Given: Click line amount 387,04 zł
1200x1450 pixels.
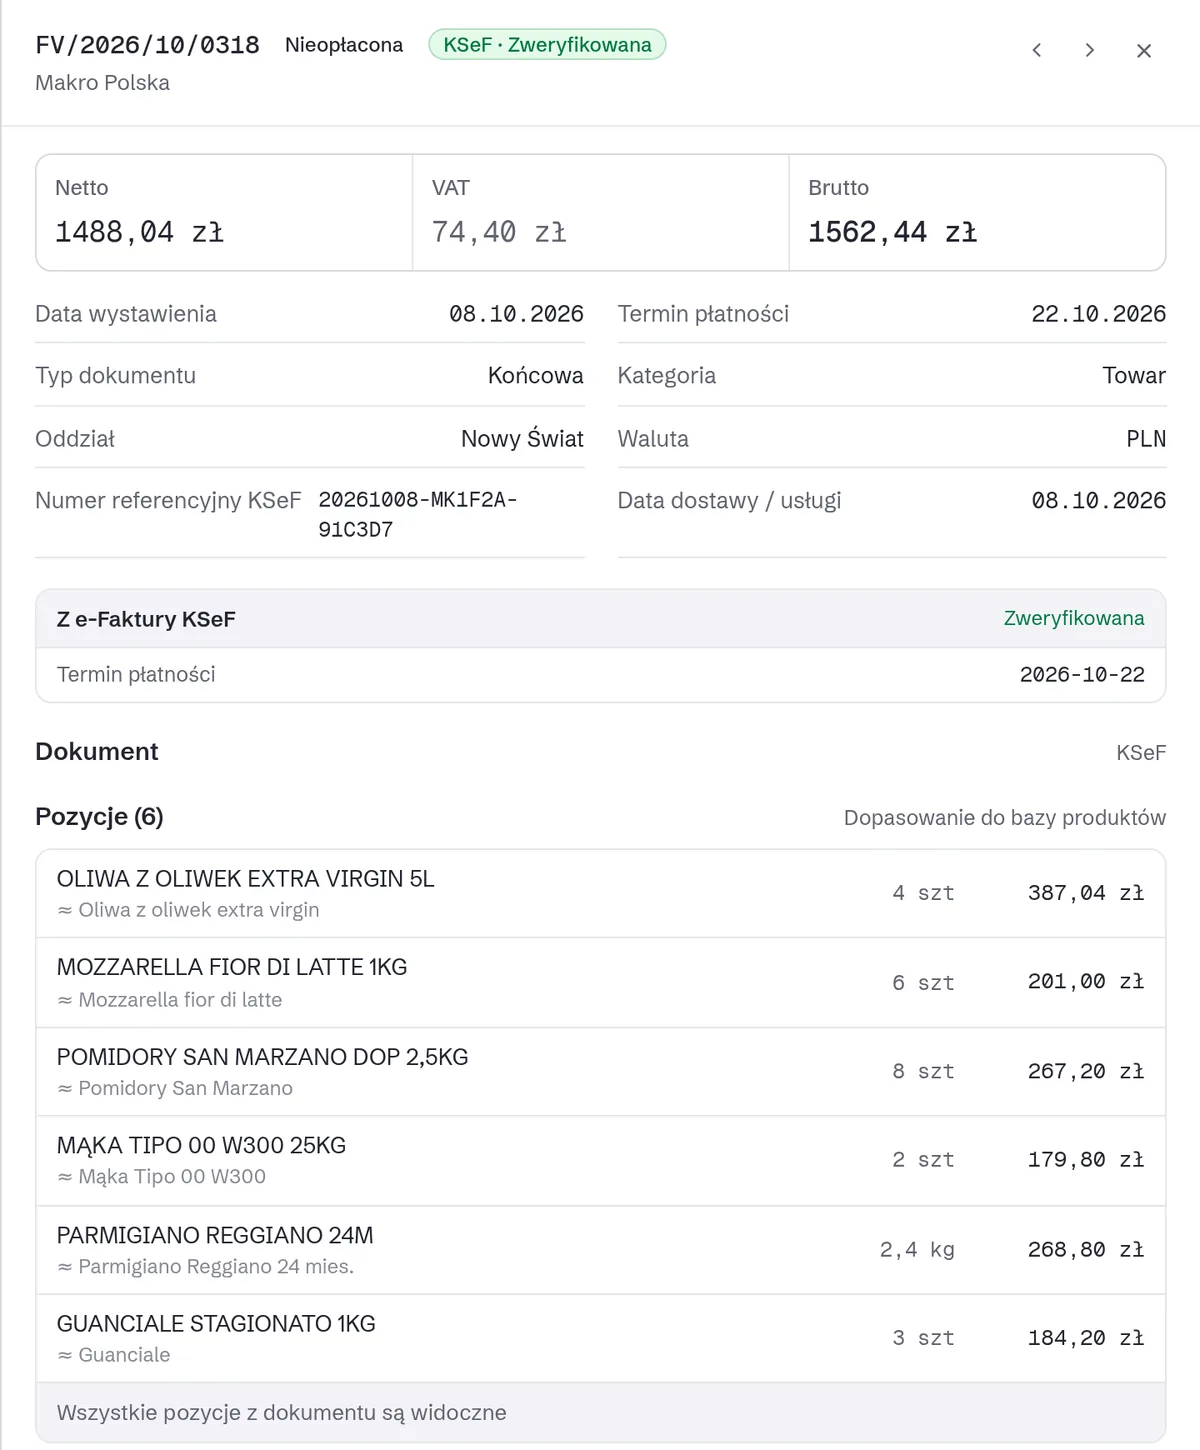Looking at the screenshot, I should [x=1086, y=893].
